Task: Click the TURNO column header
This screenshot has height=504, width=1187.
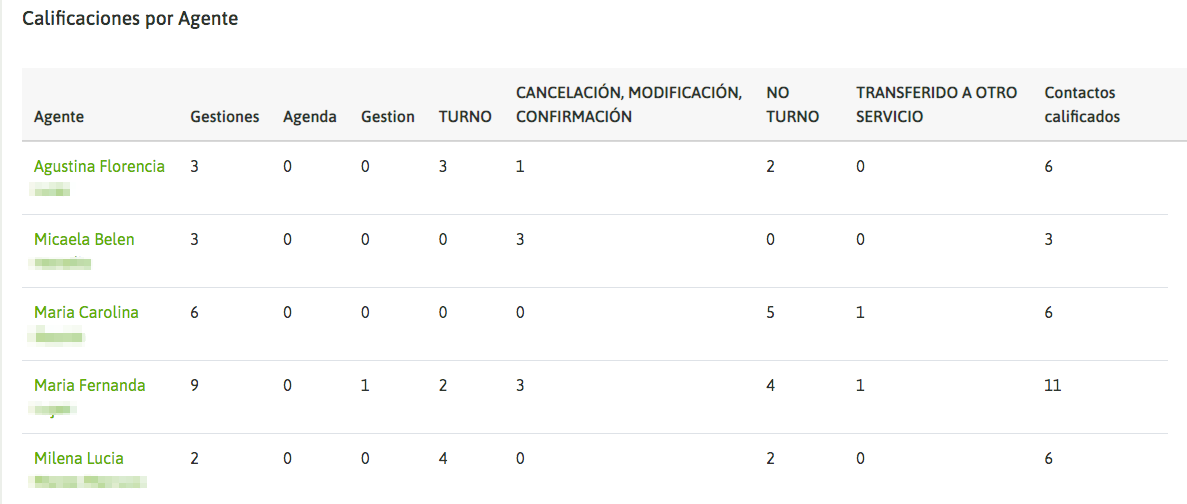Action: click(x=465, y=117)
